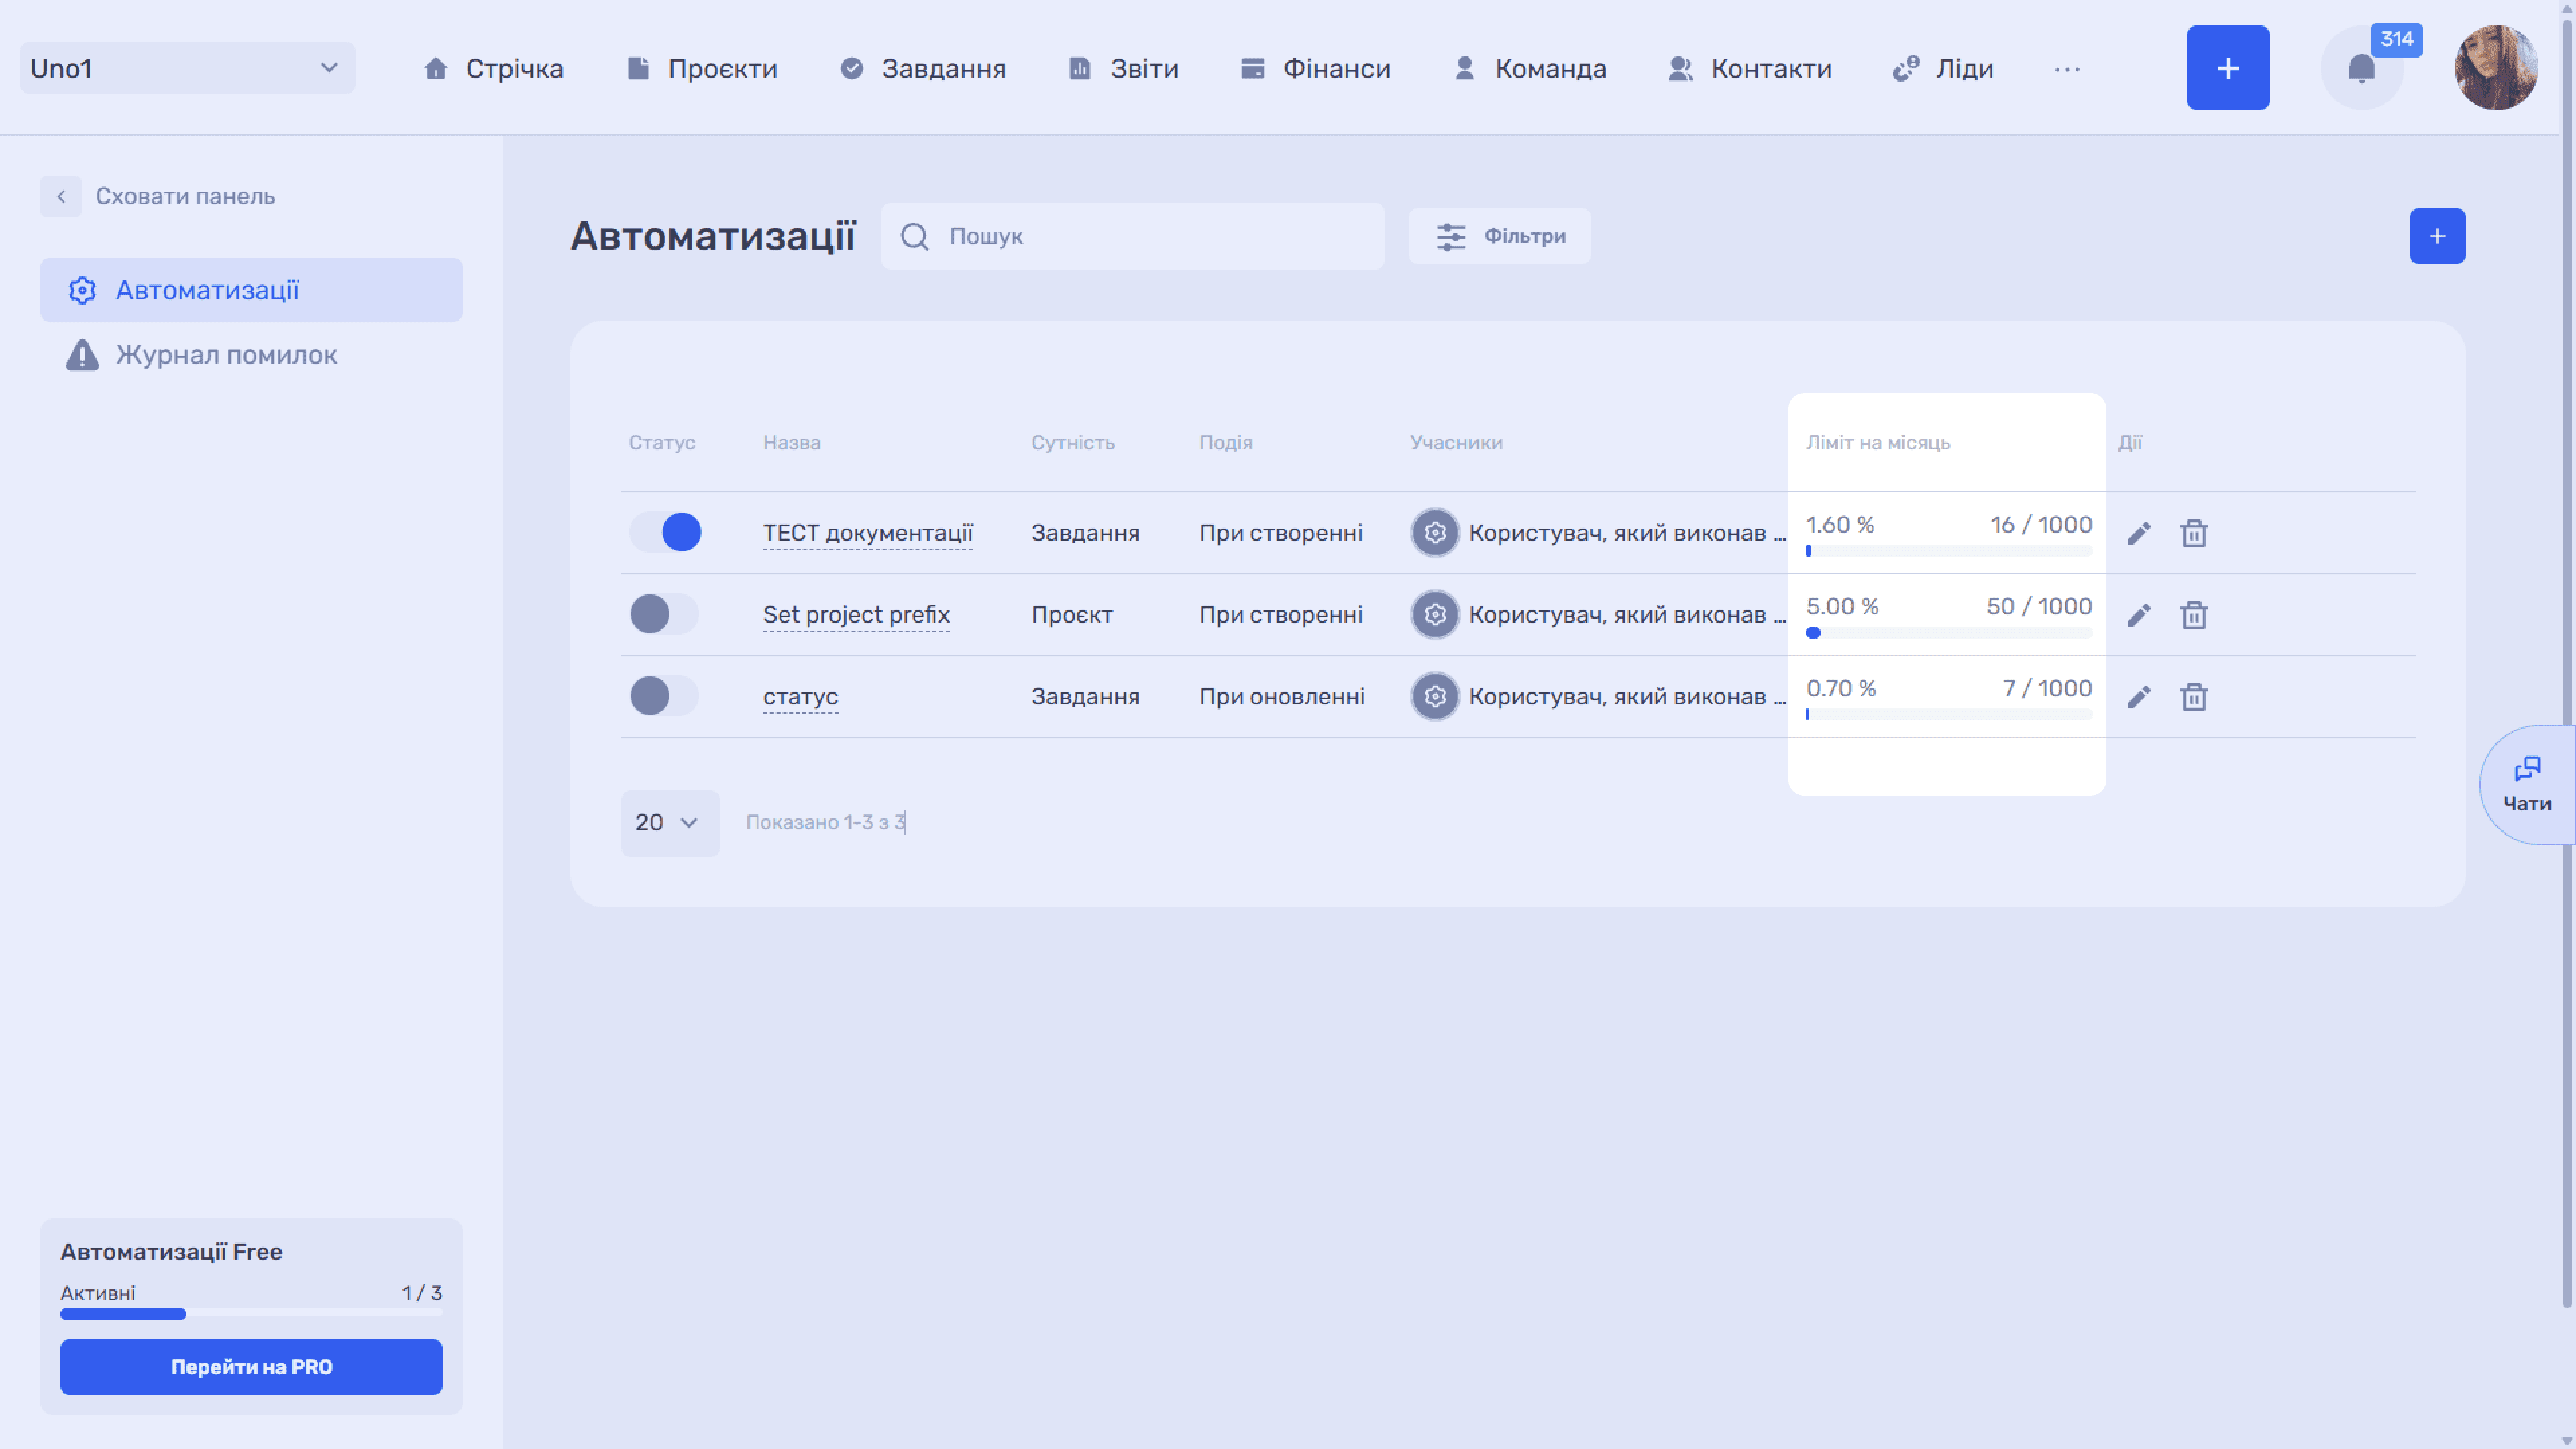Screen dimensions: 2576x1449
Task: Click the user profile avatar
Action: coord(2496,68)
